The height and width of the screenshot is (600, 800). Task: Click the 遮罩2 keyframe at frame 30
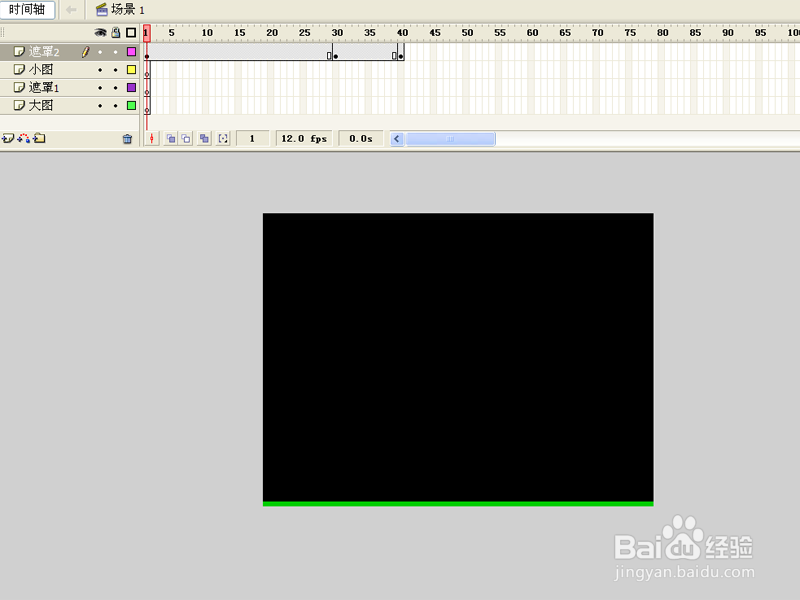coord(336,52)
